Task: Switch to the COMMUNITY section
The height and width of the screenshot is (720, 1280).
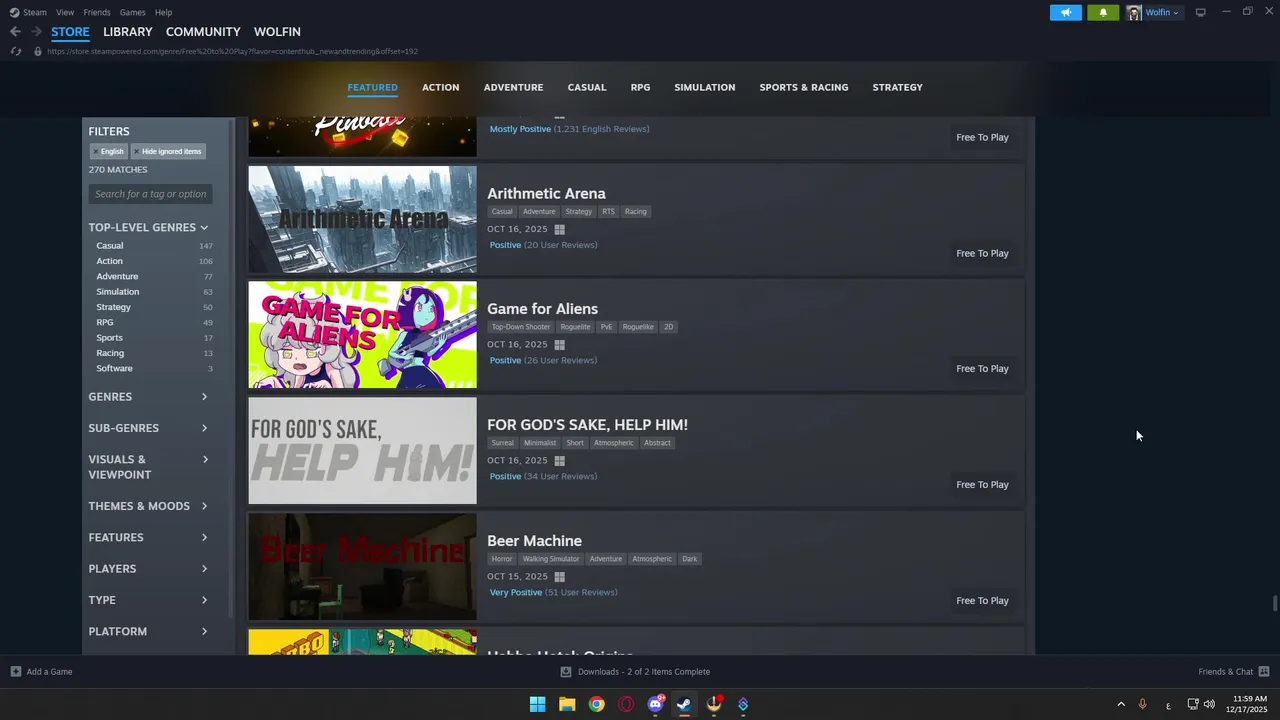Action: click(203, 32)
